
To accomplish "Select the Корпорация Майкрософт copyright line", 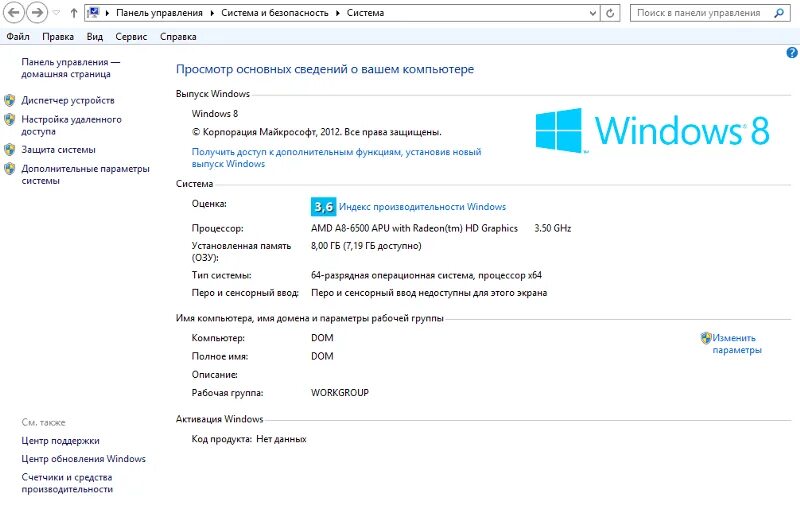I will tap(316, 132).
